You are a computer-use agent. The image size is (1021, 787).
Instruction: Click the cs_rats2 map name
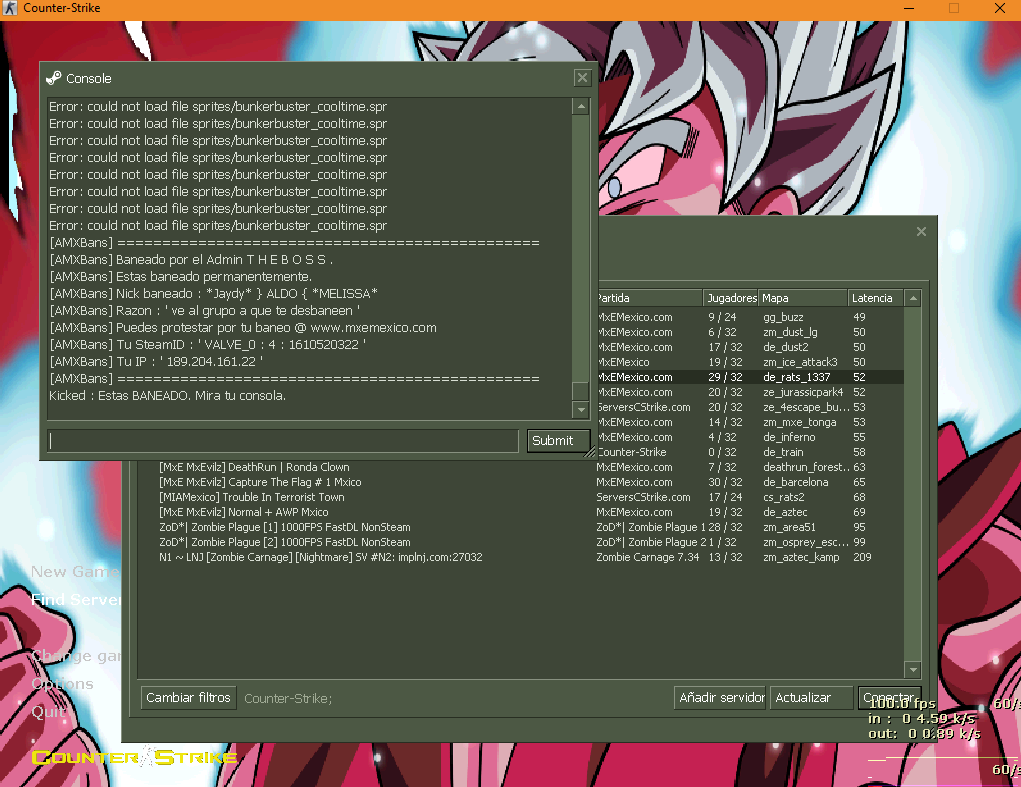[783, 497]
